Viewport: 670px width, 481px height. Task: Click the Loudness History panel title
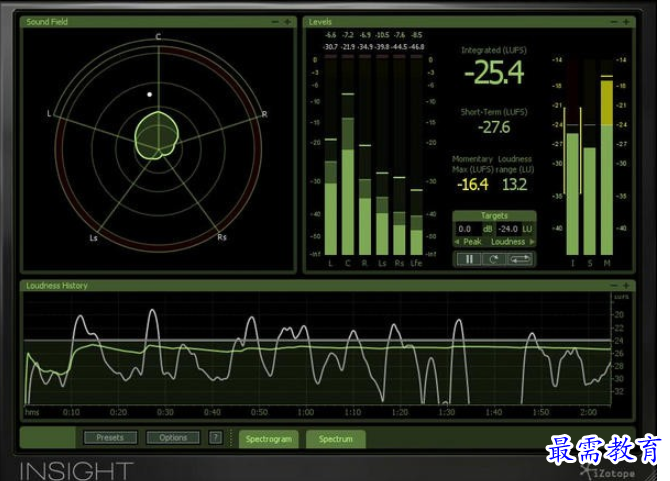57,285
